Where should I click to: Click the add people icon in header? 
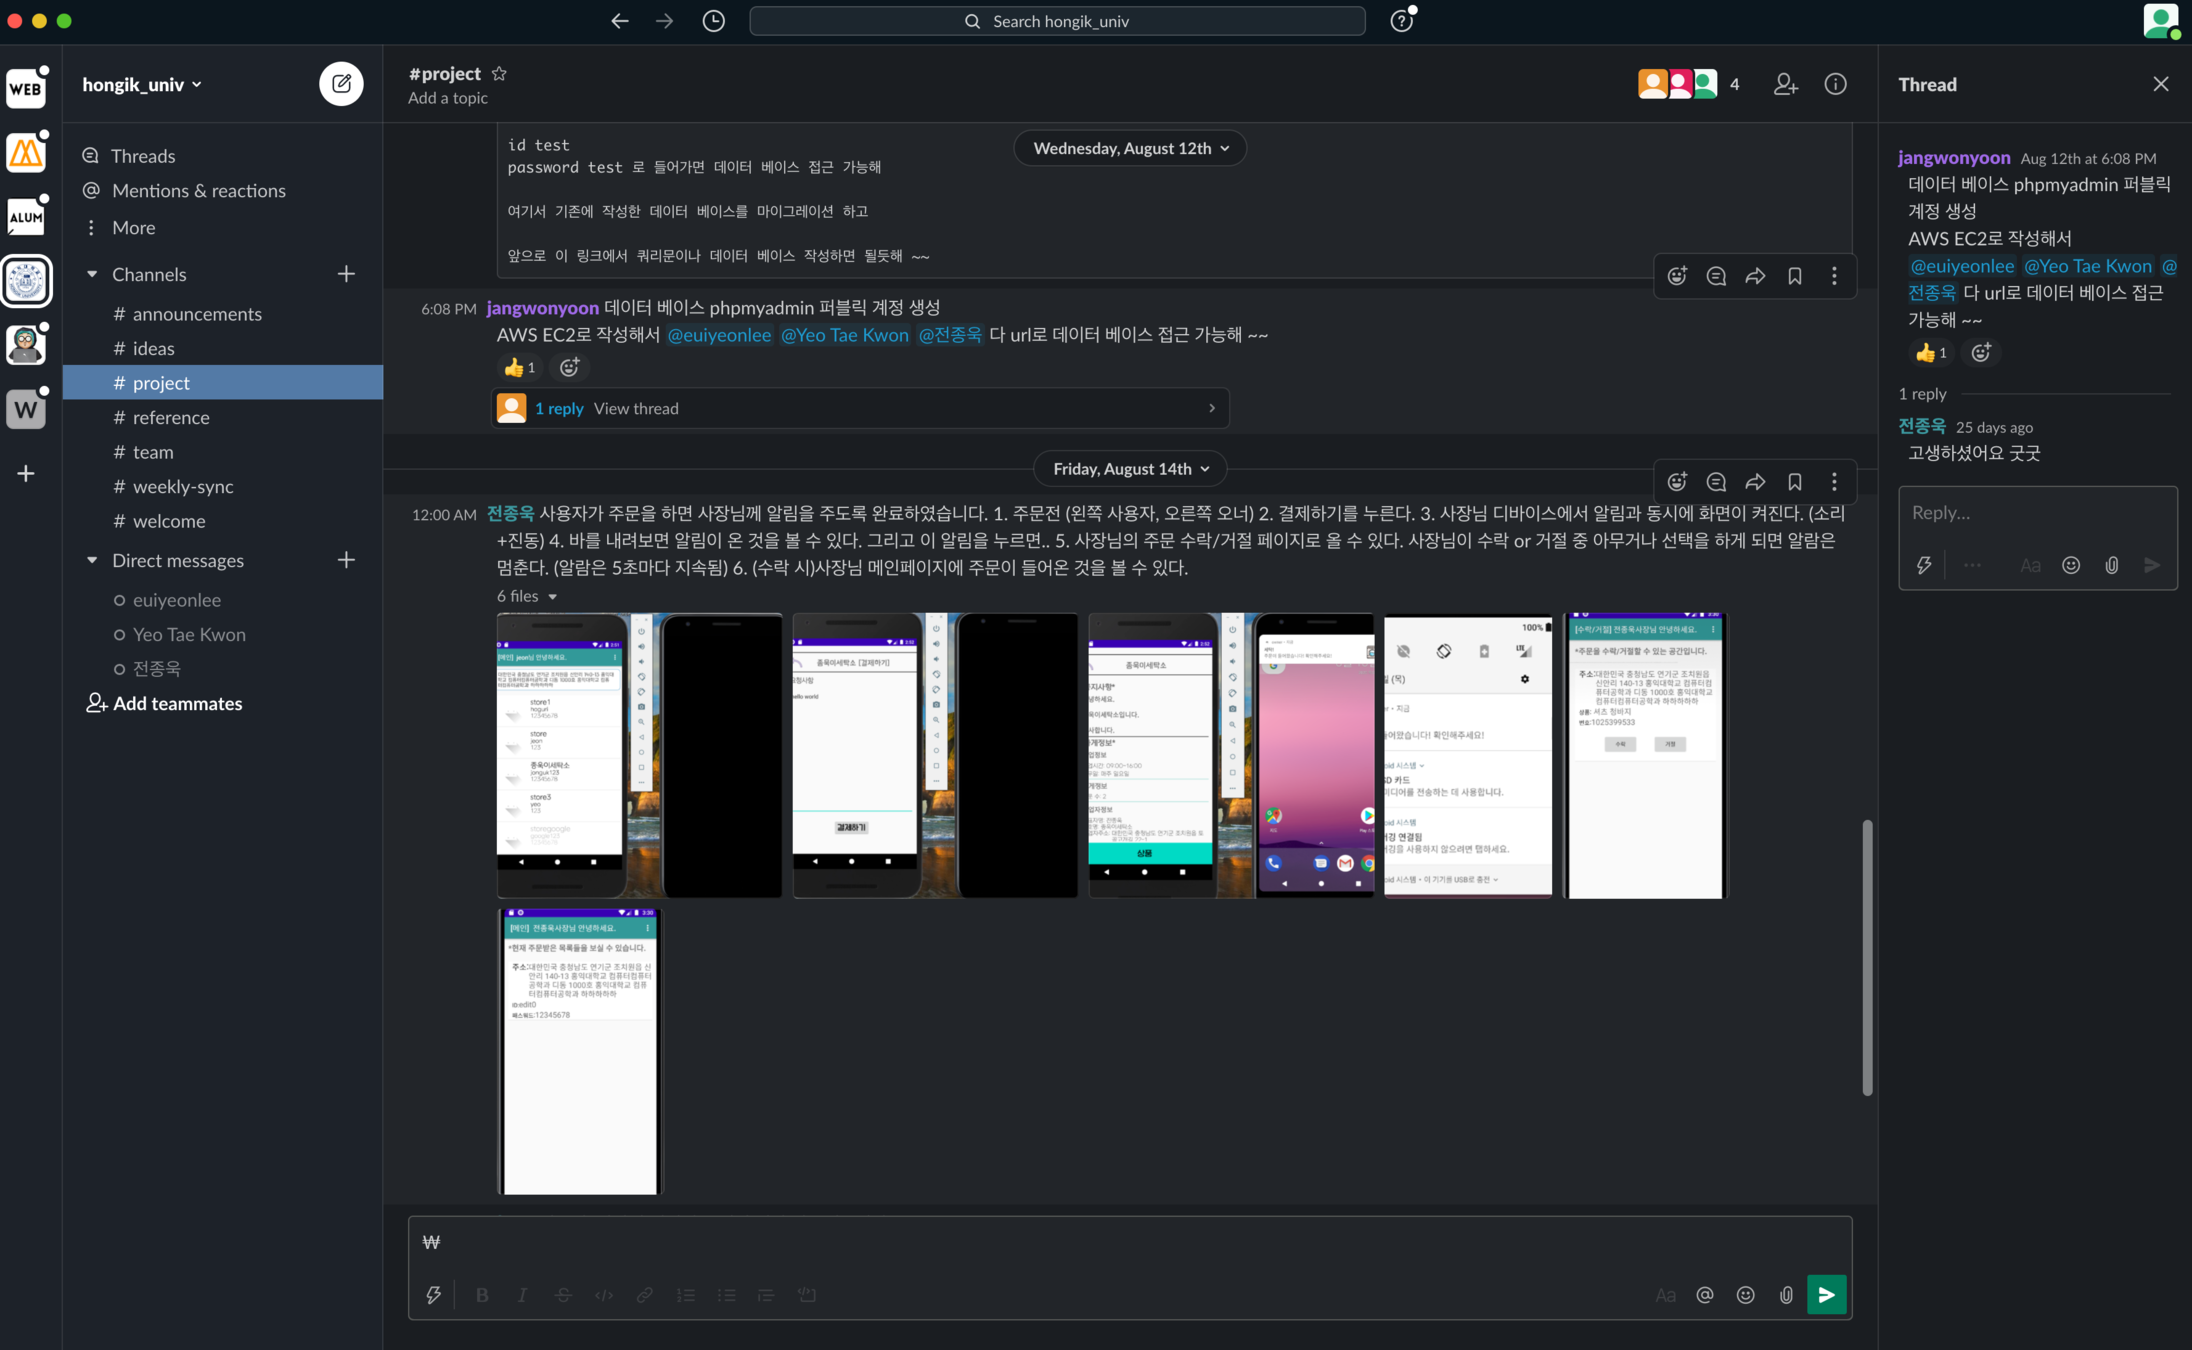click(x=1785, y=84)
